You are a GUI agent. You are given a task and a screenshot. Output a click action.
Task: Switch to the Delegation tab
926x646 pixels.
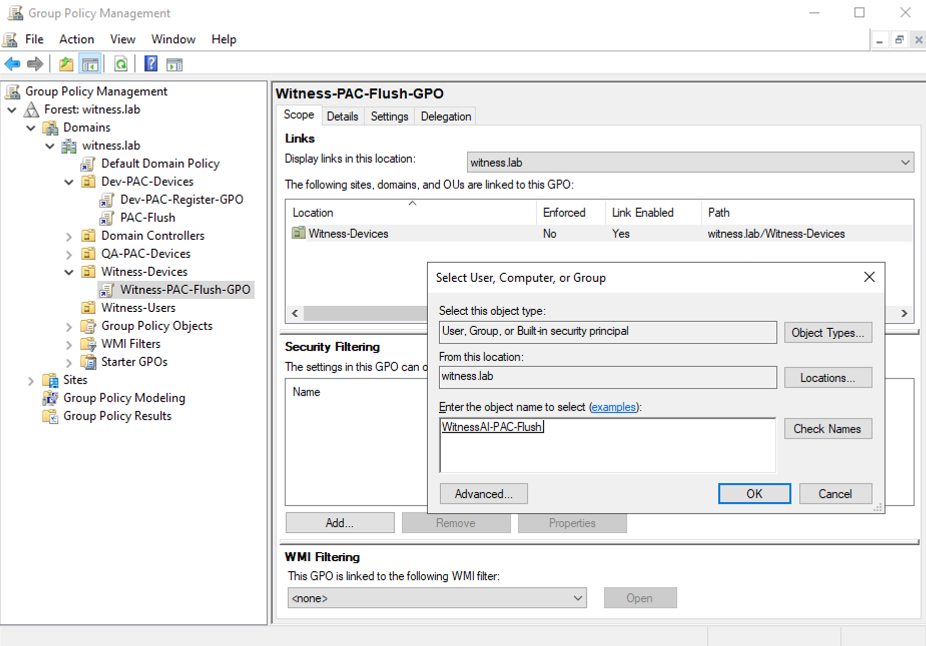click(x=446, y=116)
